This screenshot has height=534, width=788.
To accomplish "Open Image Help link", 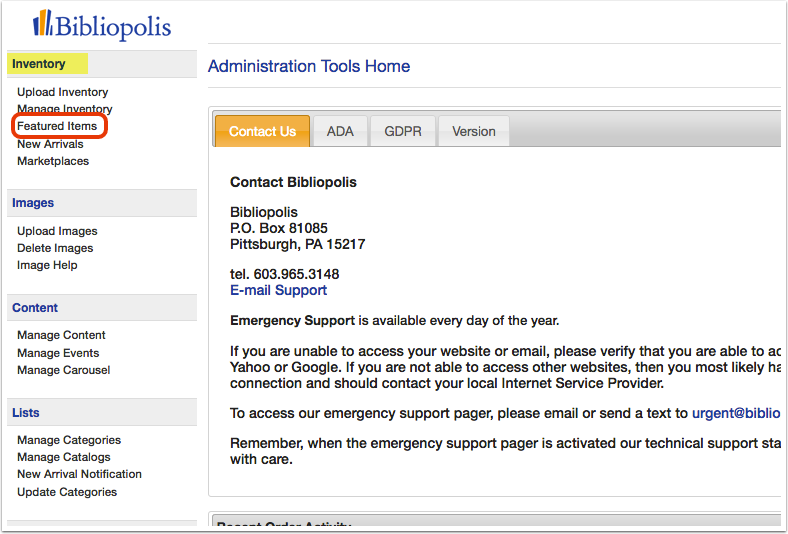I will [x=47, y=265].
